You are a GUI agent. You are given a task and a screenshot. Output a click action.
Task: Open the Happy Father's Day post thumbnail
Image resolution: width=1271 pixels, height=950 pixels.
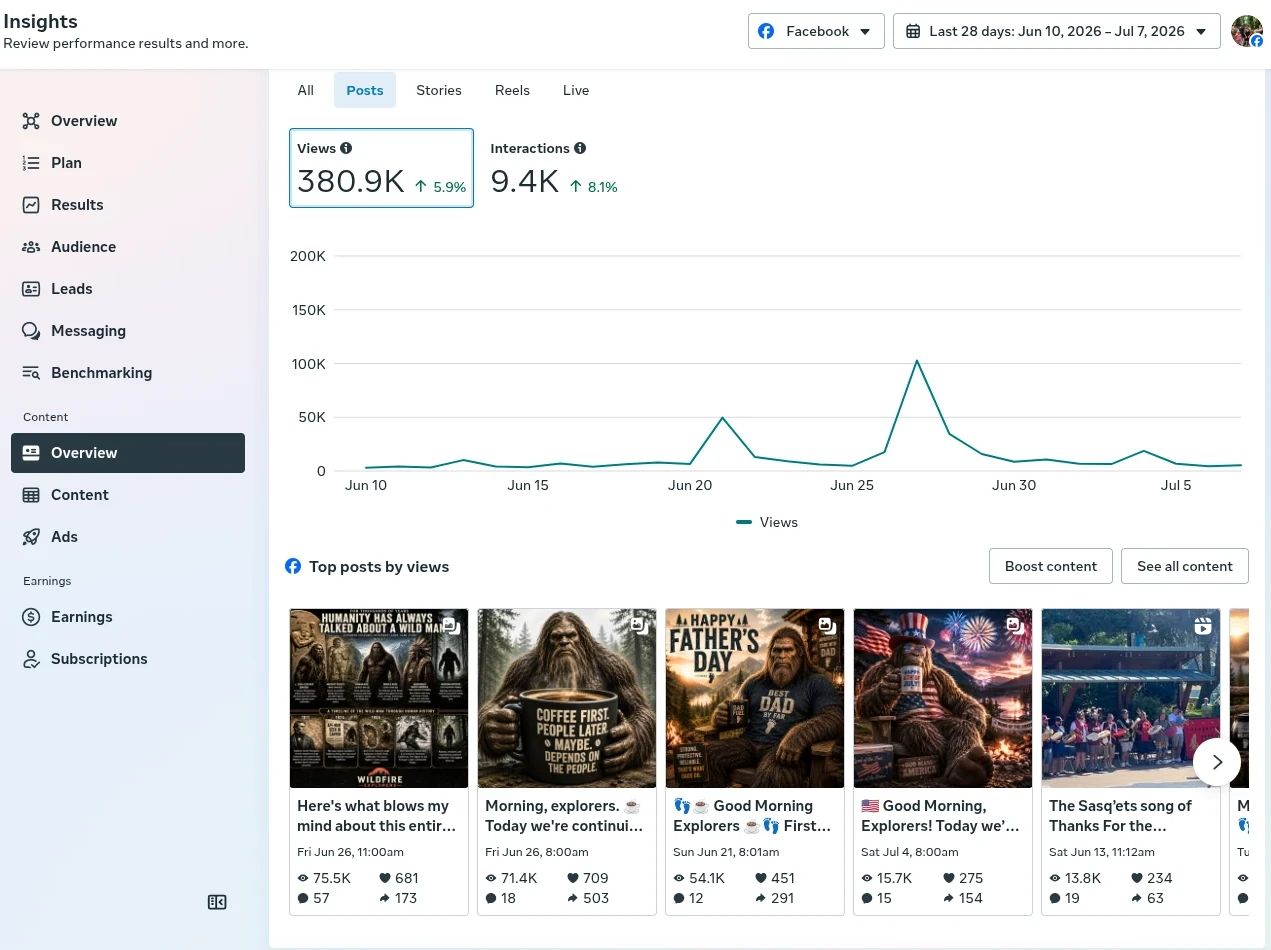[x=755, y=698]
